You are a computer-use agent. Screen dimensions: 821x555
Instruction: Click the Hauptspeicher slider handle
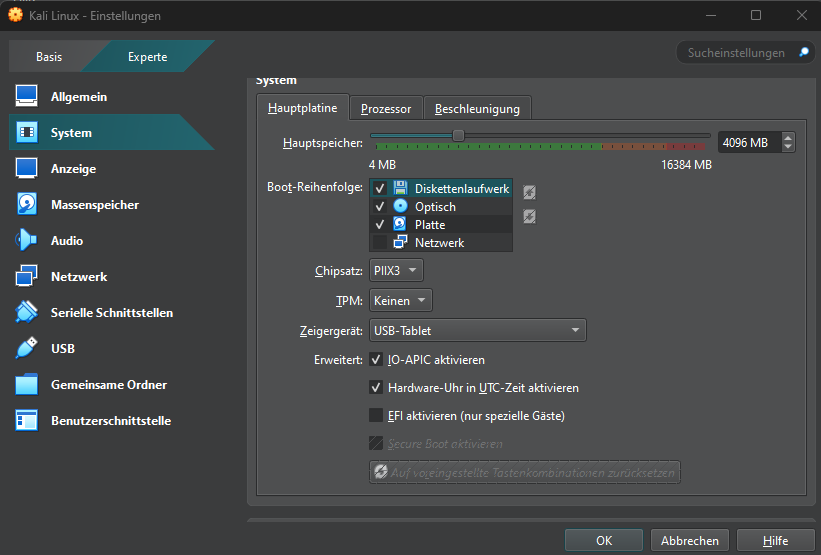tap(458, 136)
